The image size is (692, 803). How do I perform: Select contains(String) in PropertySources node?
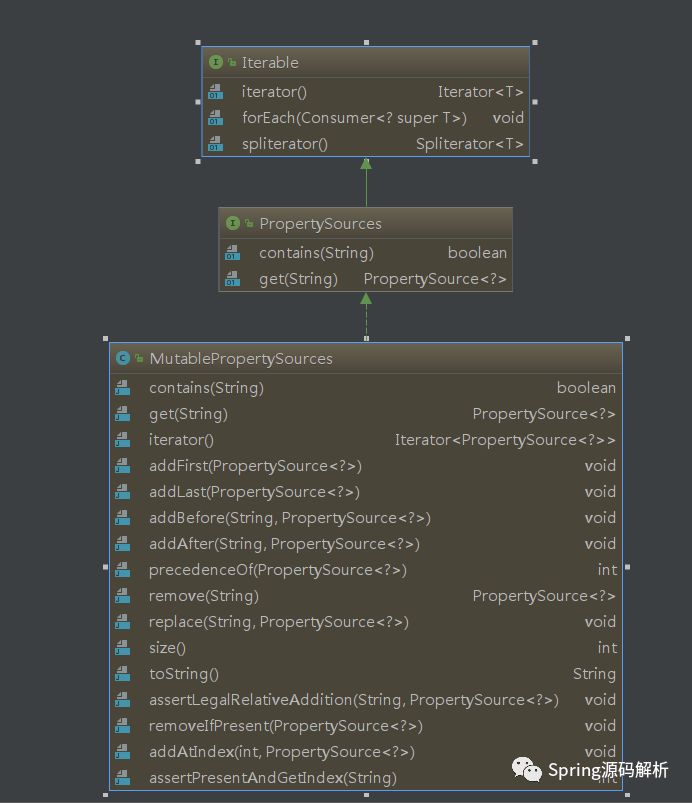(316, 253)
